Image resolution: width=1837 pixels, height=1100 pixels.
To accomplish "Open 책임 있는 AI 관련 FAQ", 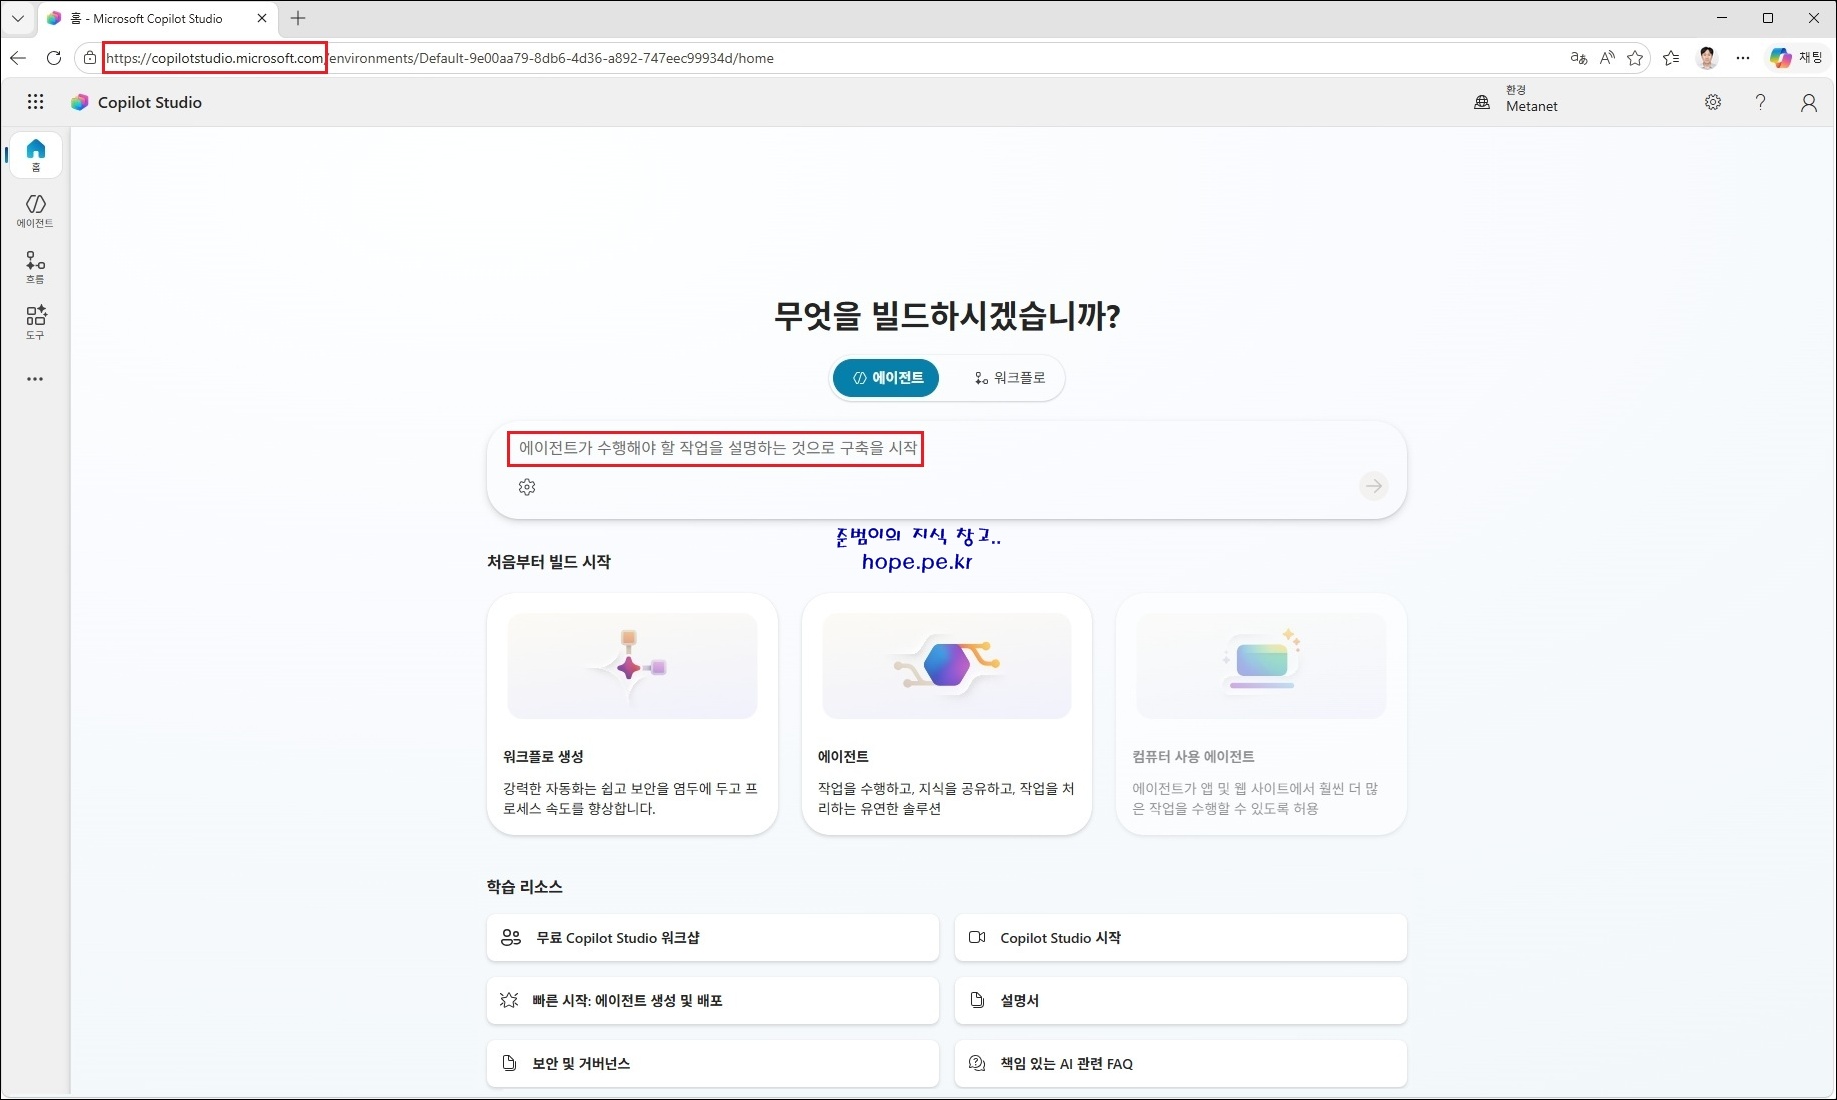I will tap(1181, 1064).
